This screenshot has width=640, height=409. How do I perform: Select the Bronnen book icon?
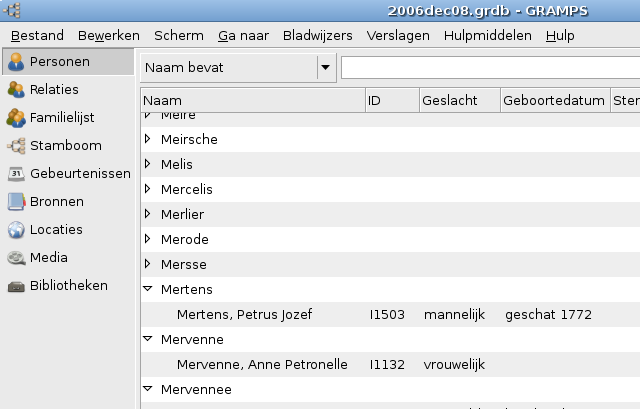16,202
